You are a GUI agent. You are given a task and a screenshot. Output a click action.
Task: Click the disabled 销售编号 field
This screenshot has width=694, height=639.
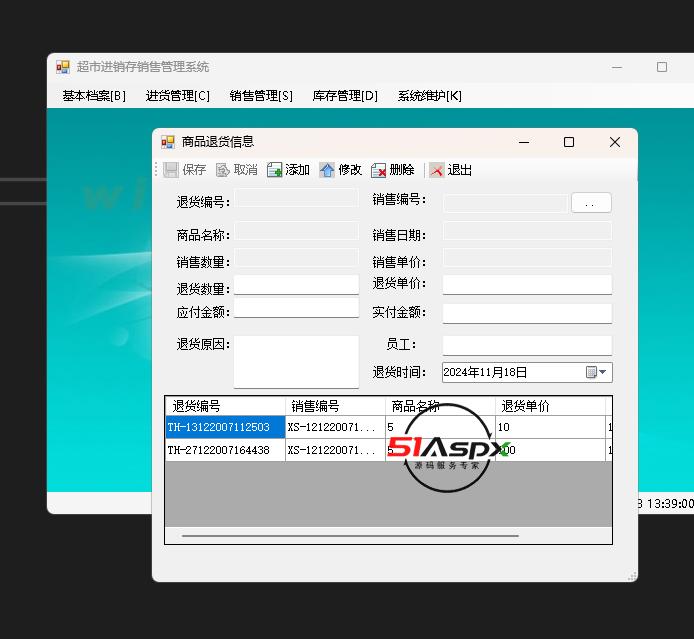(505, 204)
